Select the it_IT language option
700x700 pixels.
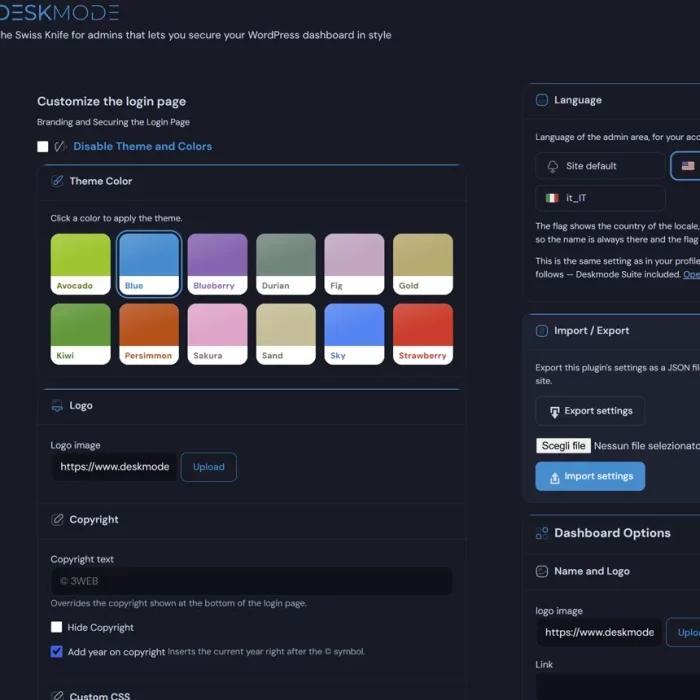(600, 198)
